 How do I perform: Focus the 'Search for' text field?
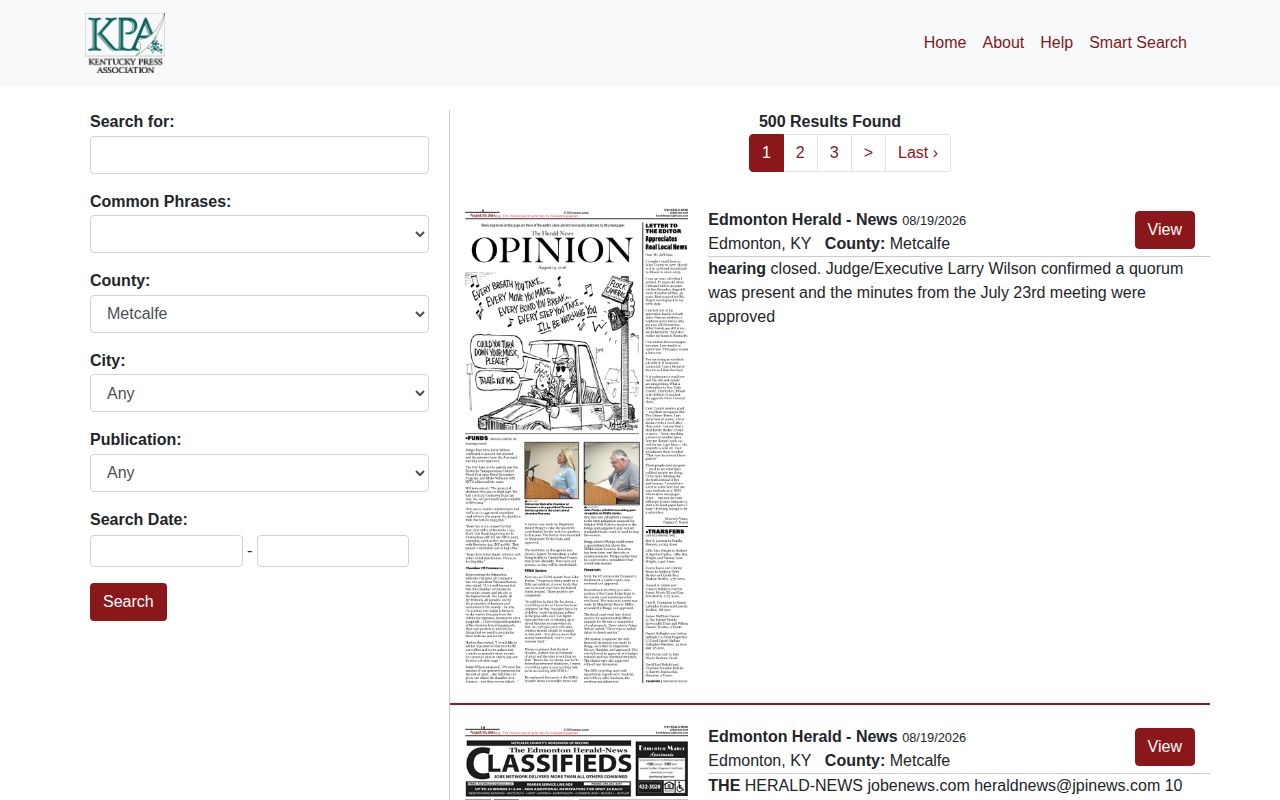pos(259,155)
